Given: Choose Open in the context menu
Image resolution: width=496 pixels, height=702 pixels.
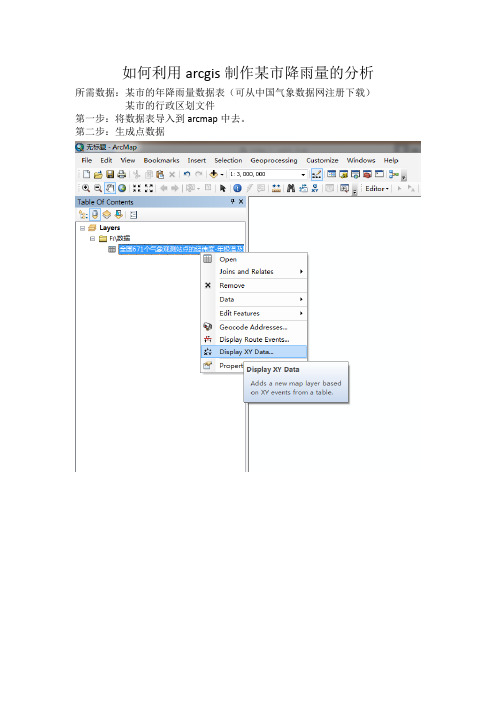Looking at the screenshot, I should click(x=254, y=259).
